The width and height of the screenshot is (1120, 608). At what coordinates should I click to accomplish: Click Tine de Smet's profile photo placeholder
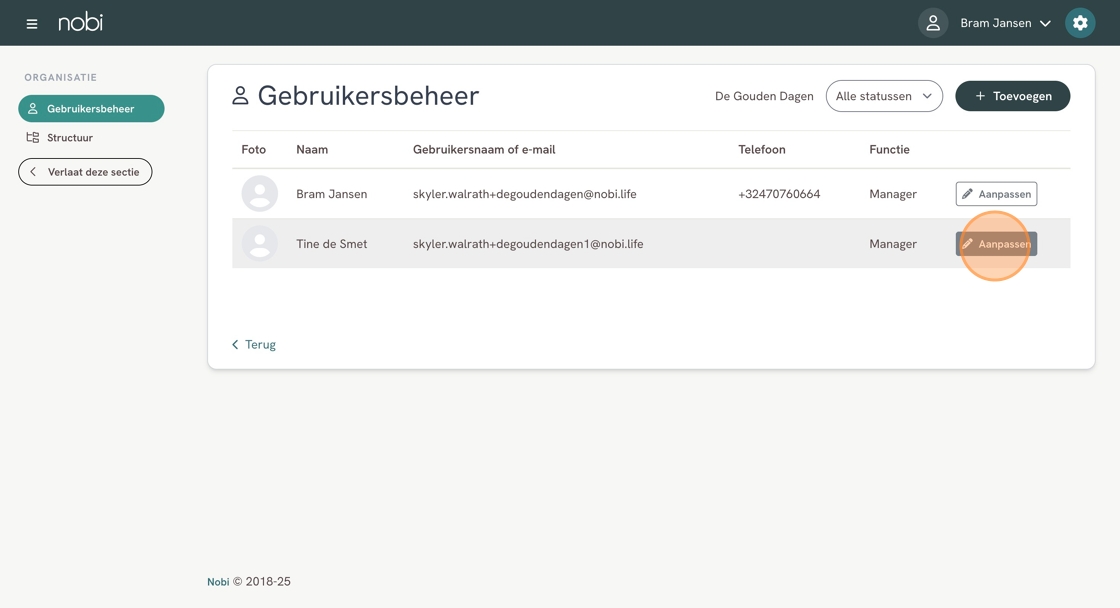point(260,244)
